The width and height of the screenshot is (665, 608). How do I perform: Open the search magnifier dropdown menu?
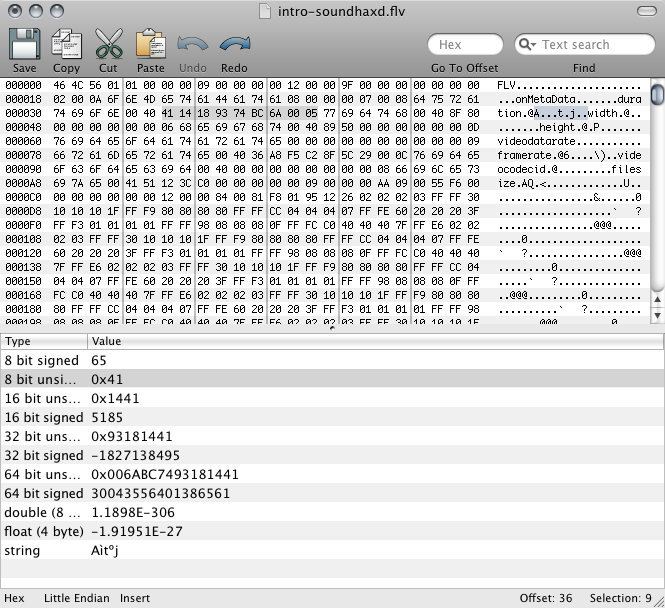tap(528, 45)
